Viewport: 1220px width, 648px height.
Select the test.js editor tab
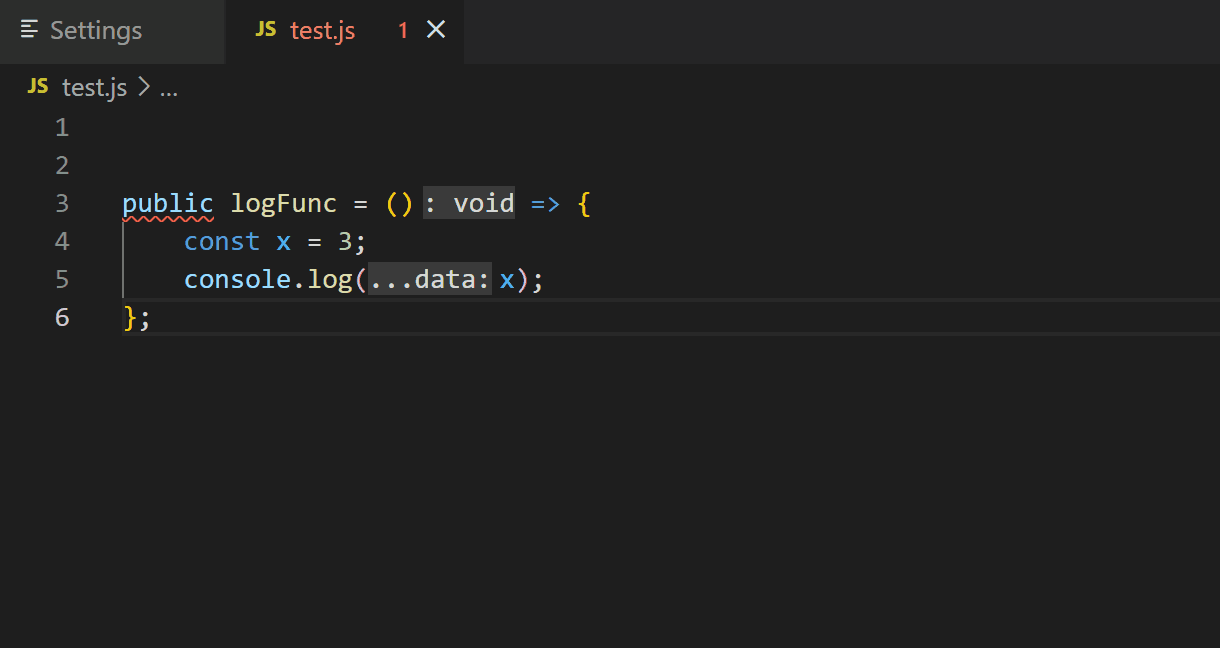[x=322, y=30]
